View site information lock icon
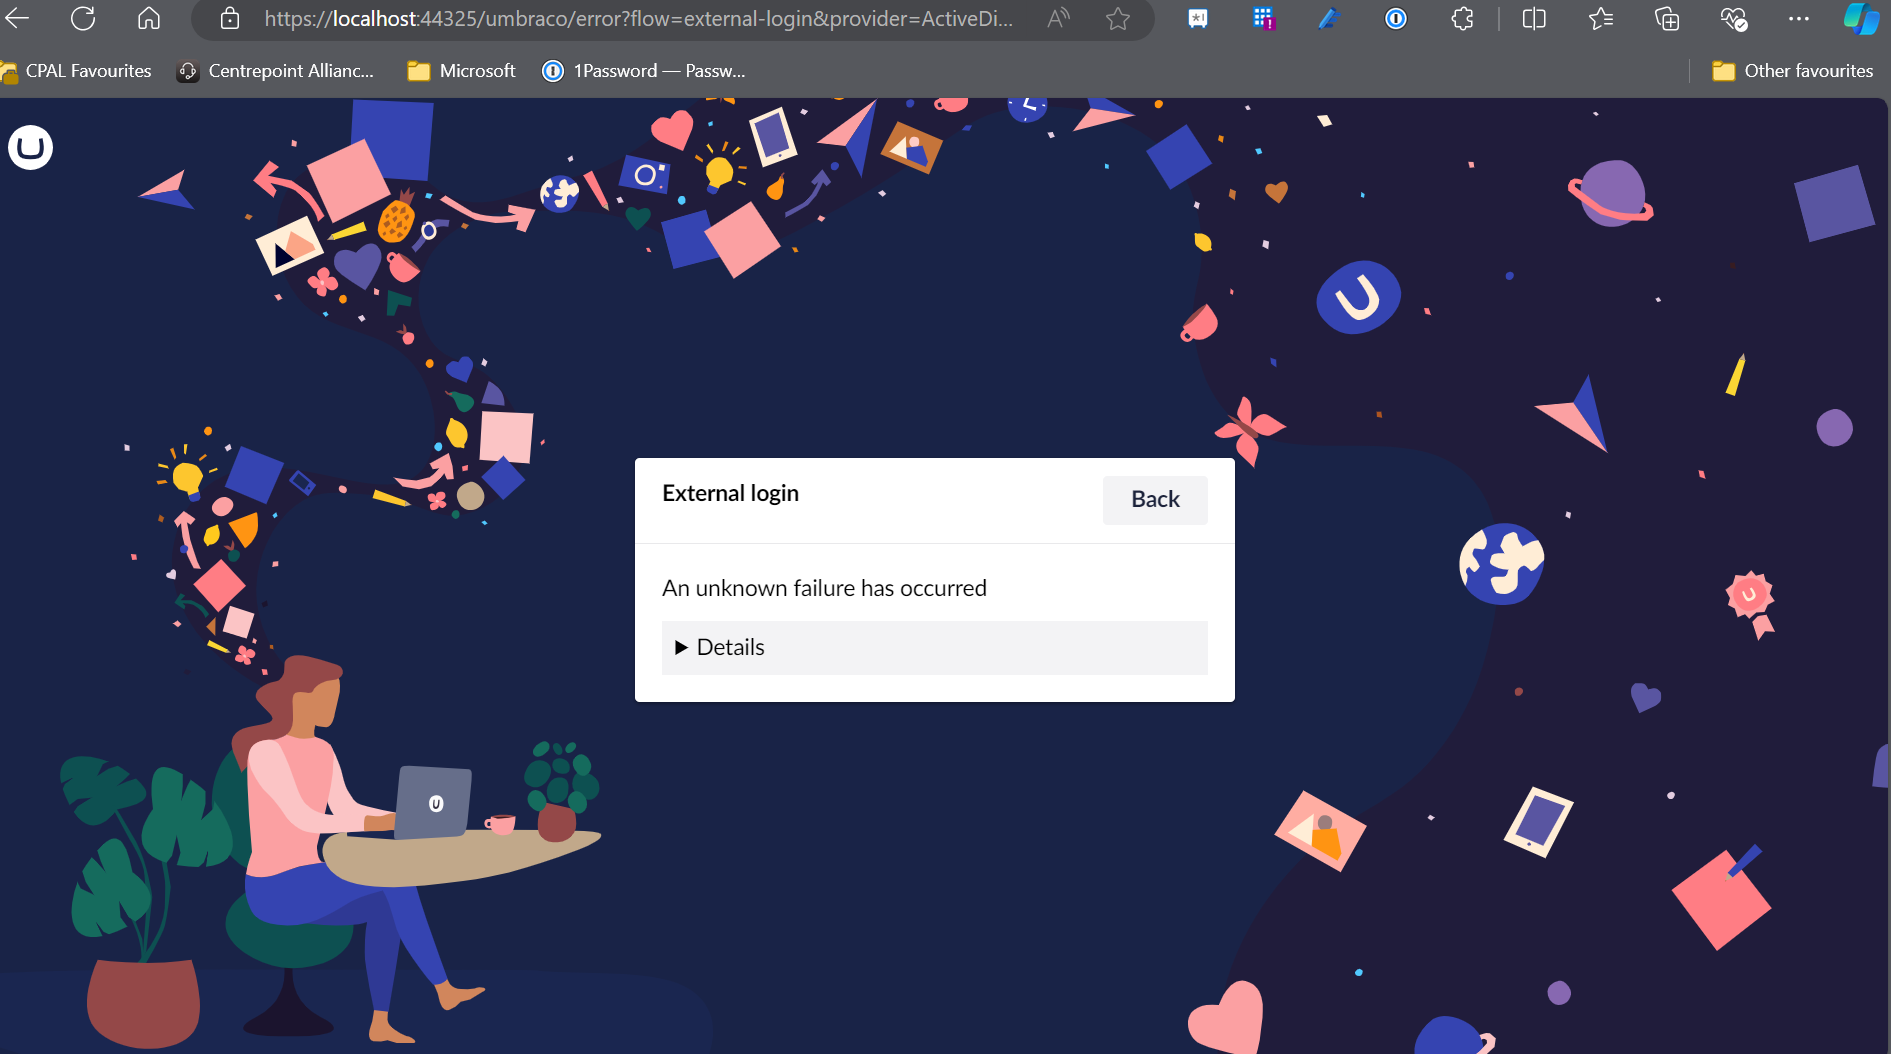1891x1054 pixels. tap(230, 18)
